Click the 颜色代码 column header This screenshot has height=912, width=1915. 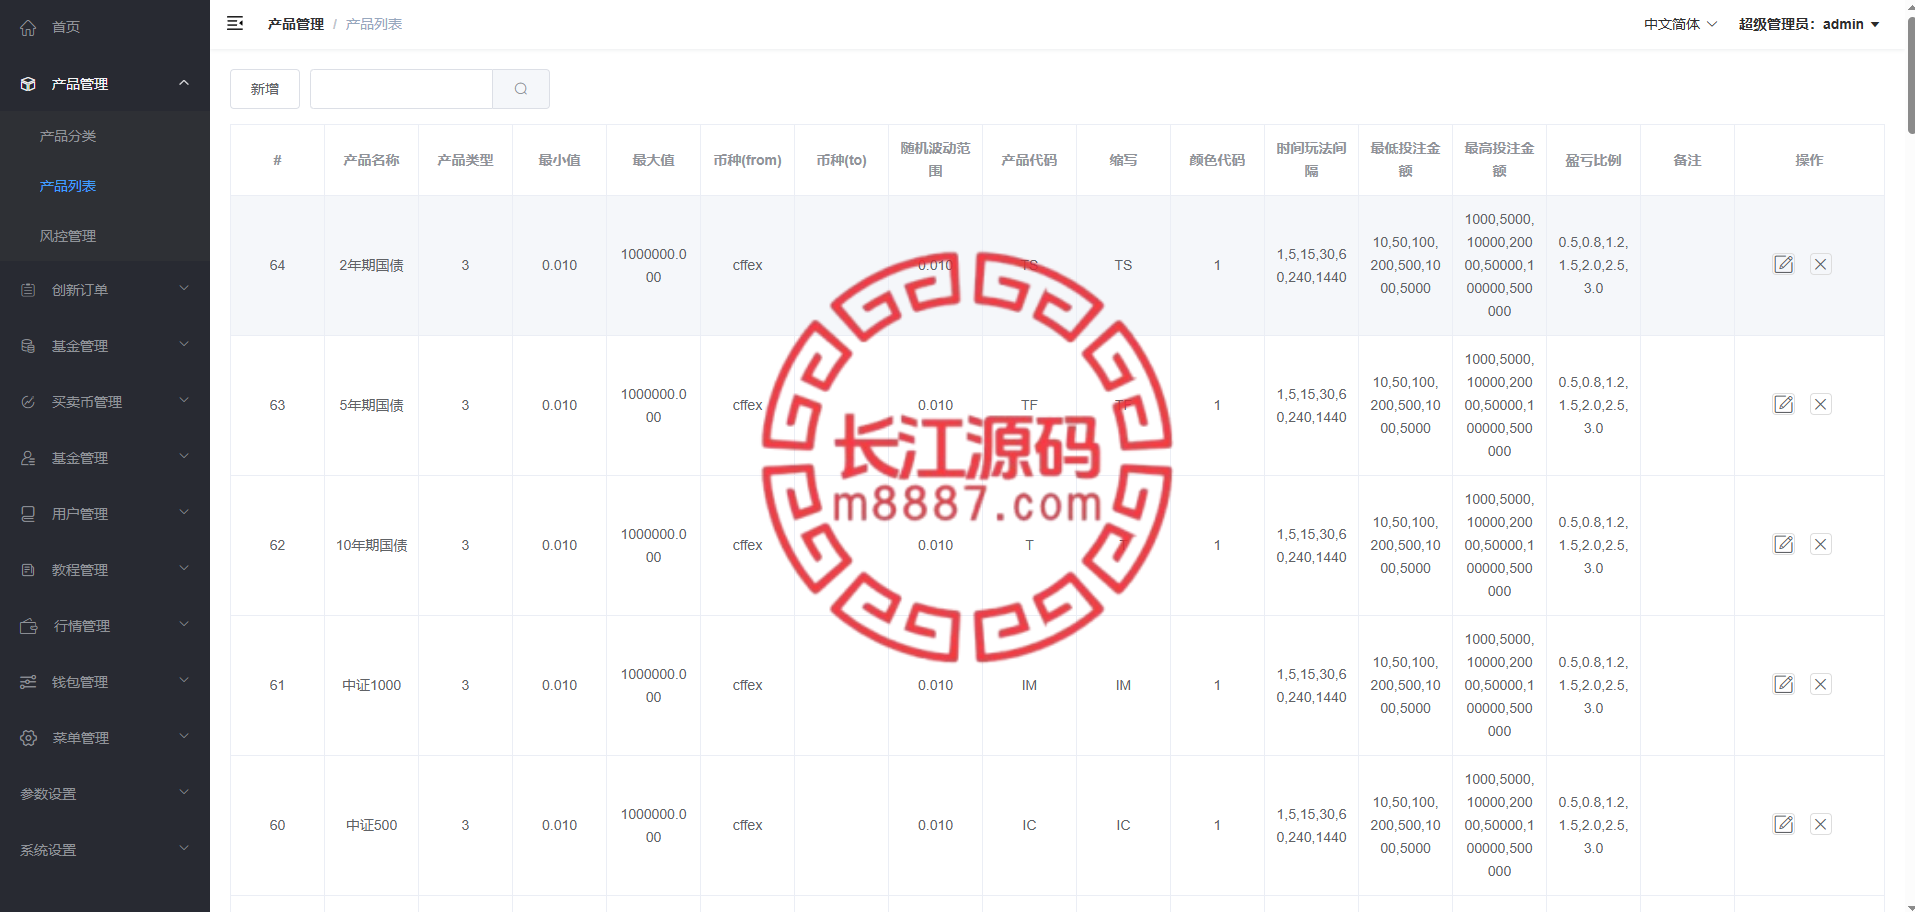pyautogui.click(x=1217, y=160)
